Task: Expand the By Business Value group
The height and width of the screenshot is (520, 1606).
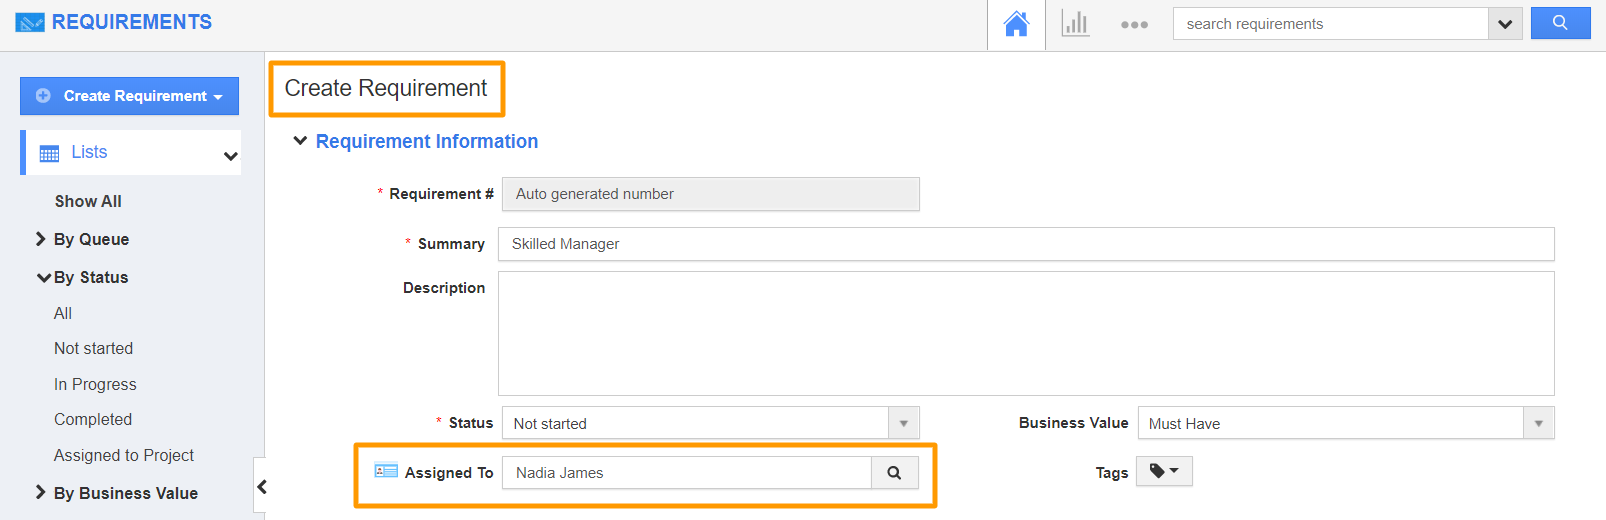Action: coord(41,492)
